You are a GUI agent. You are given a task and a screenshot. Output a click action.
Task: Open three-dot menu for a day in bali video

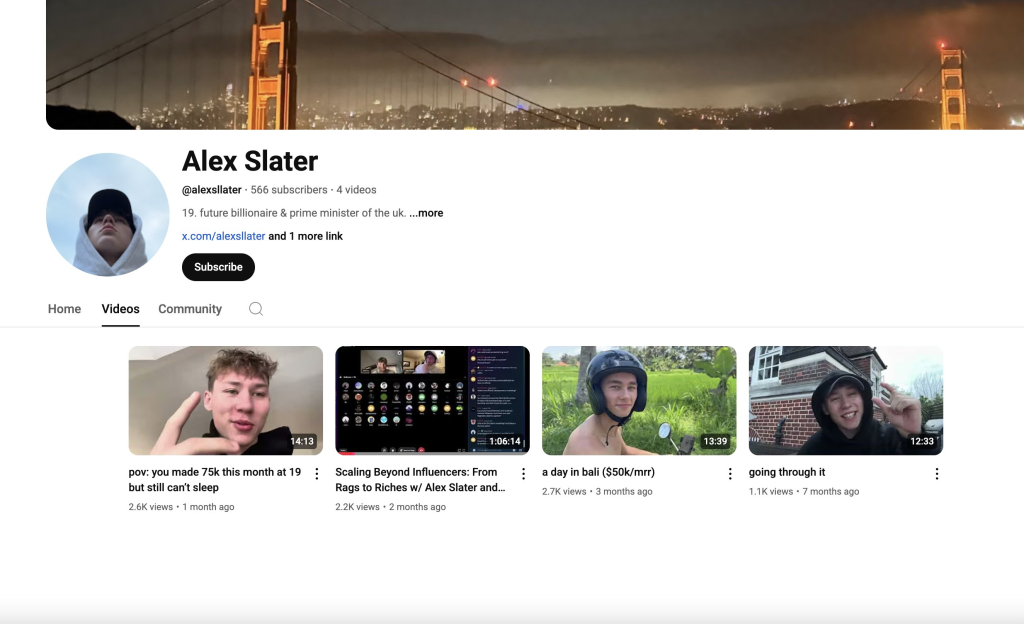click(x=730, y=474)
